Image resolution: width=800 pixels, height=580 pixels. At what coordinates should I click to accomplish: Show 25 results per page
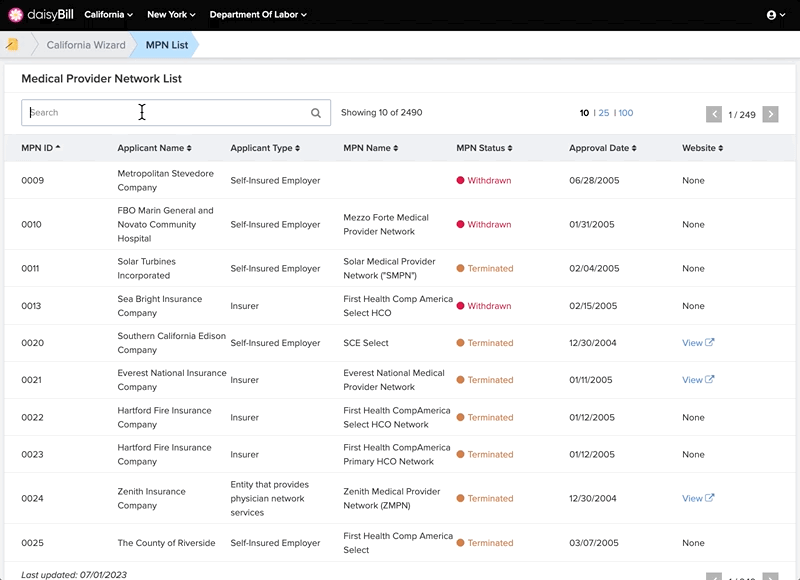coord(604,113)
